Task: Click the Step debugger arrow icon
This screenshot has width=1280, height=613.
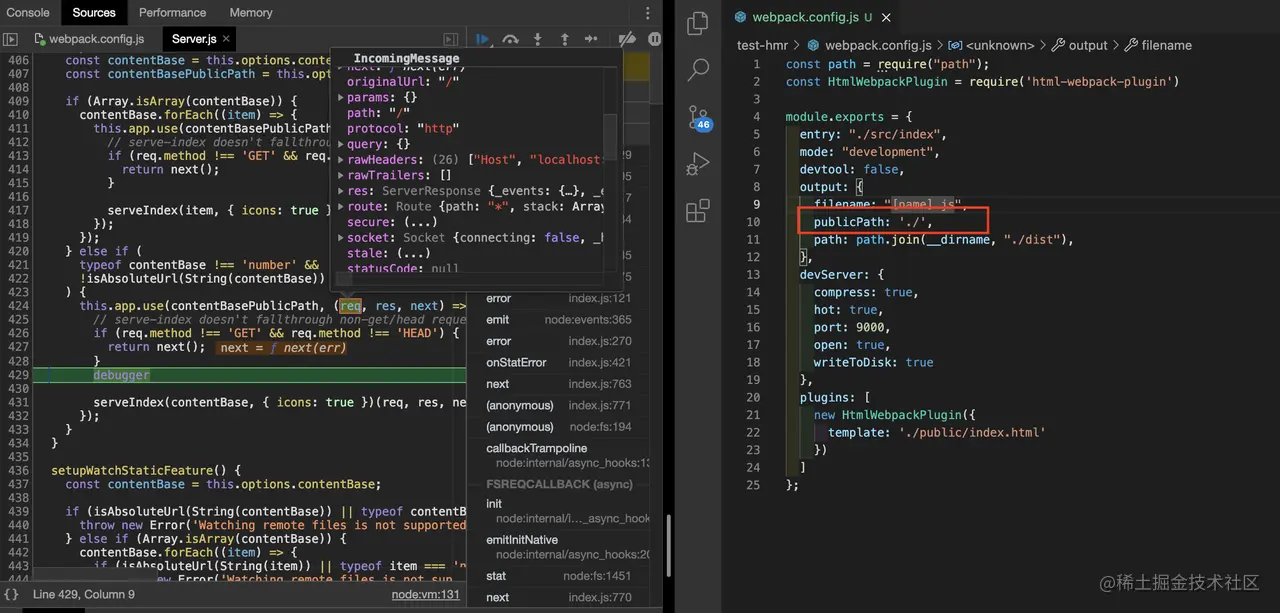Action: point(591,39)
